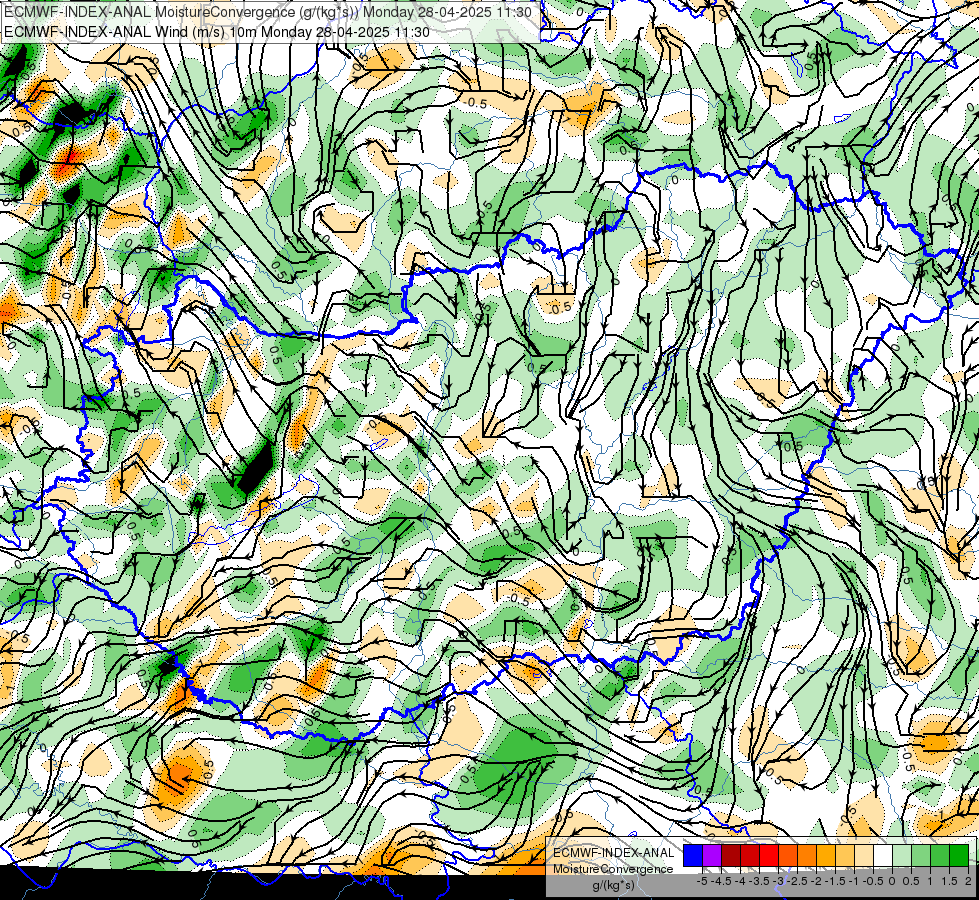Viewport: 979px width, 900px height.
Task: Select the light orange swatch between -1.5 and -1
Action: point(845,855)
